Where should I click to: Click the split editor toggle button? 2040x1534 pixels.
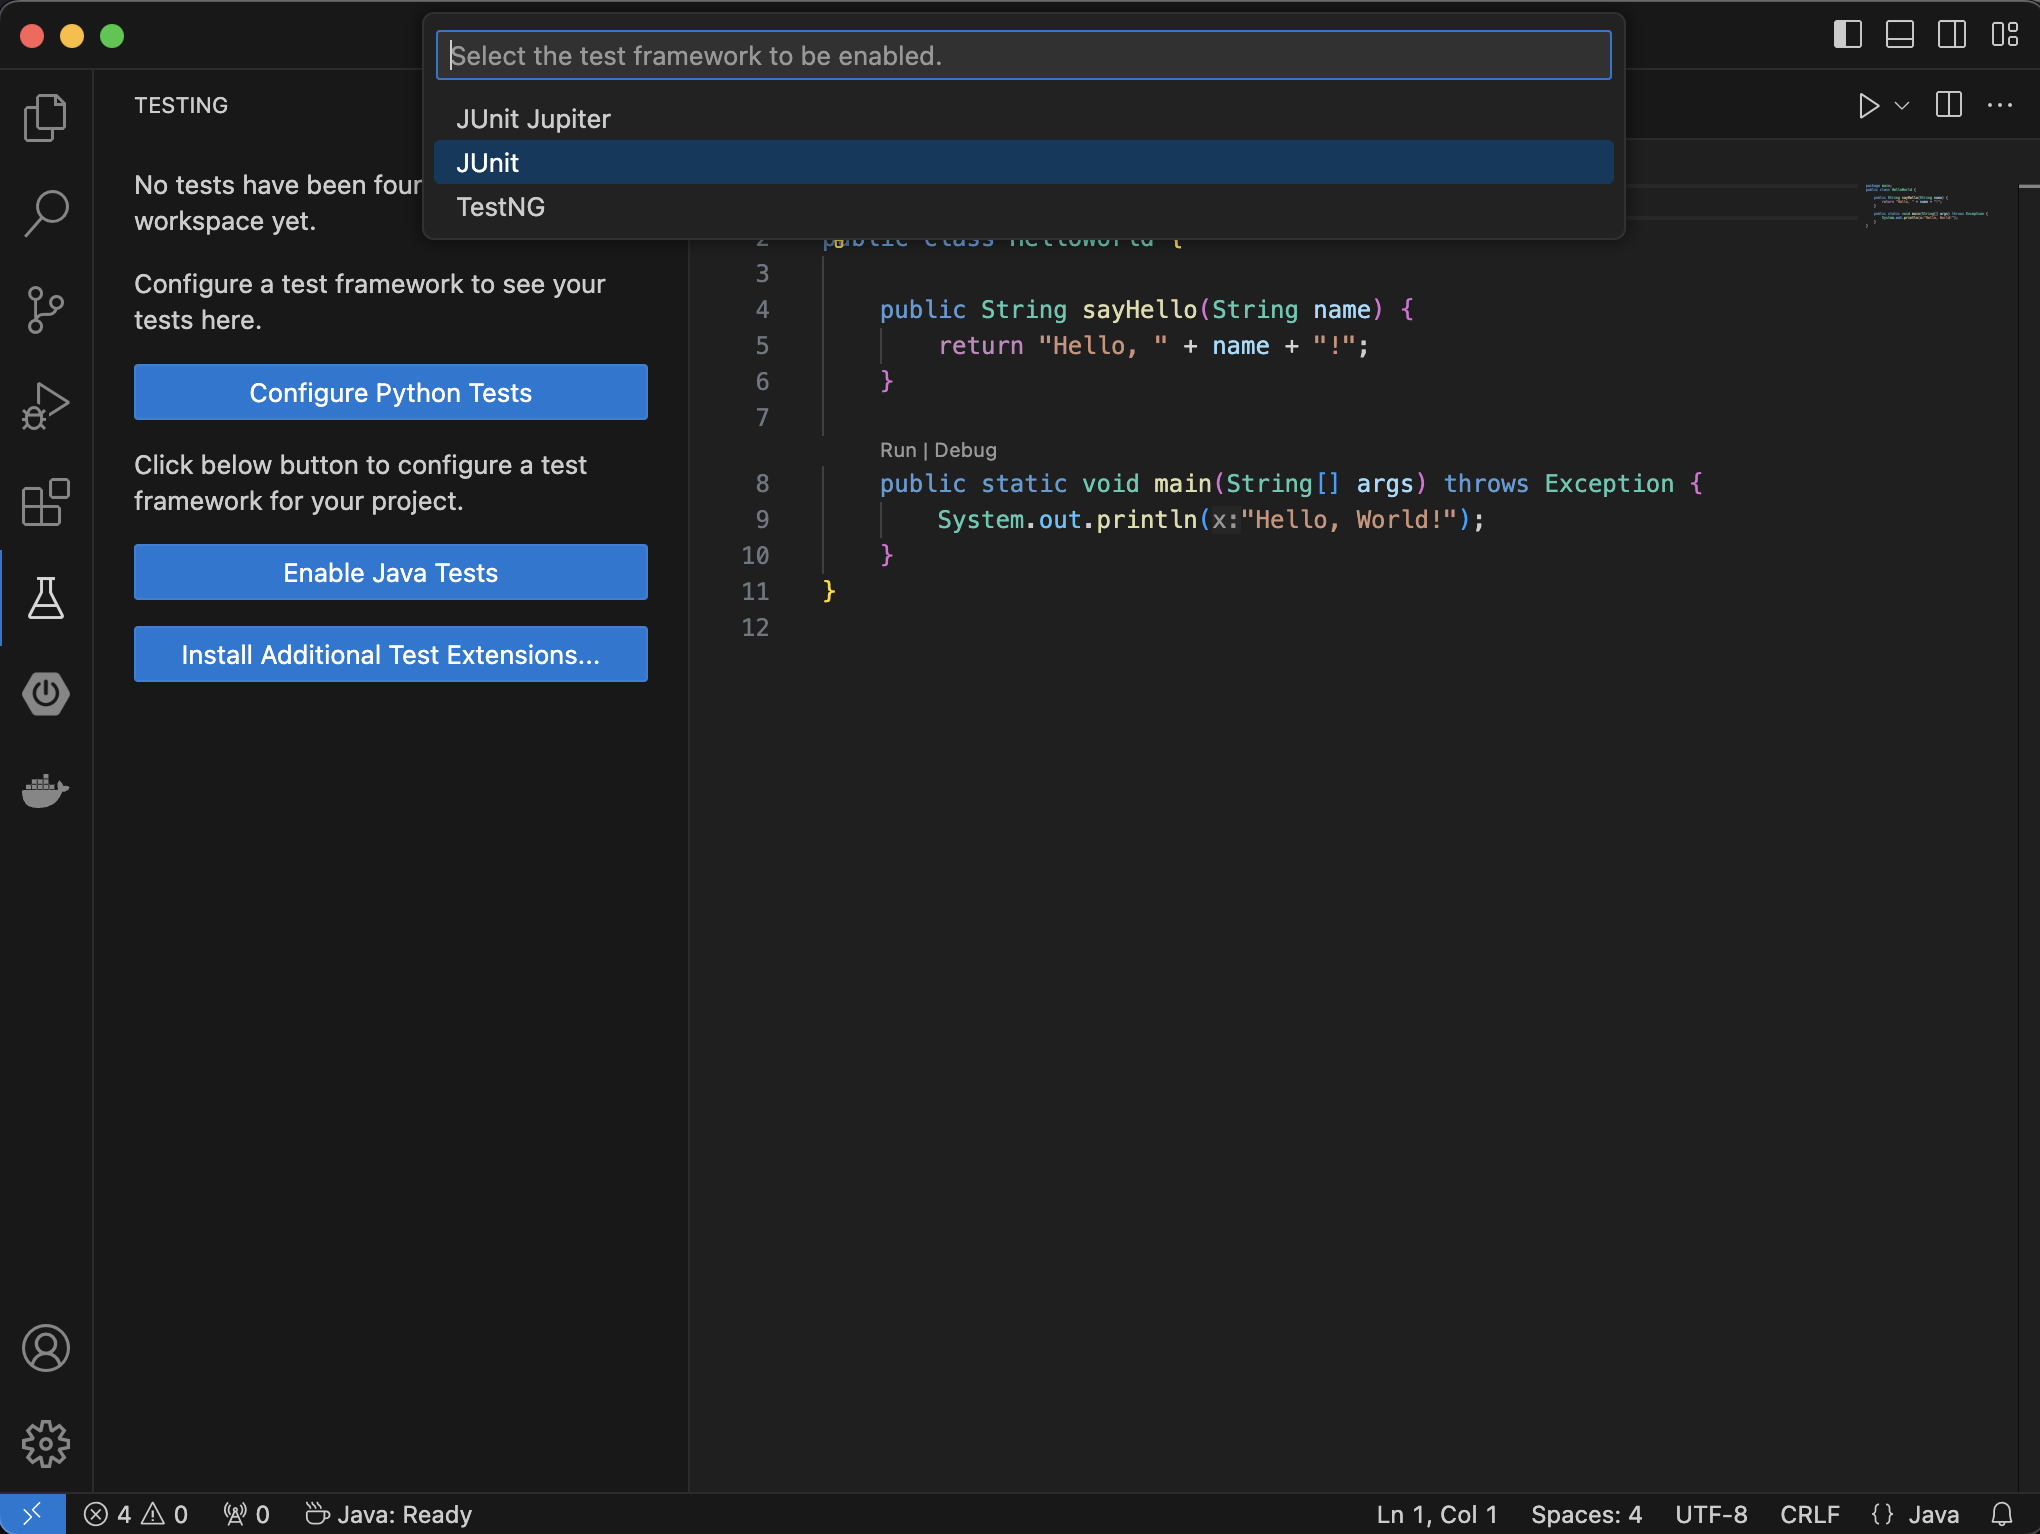tap(1950, 105)
